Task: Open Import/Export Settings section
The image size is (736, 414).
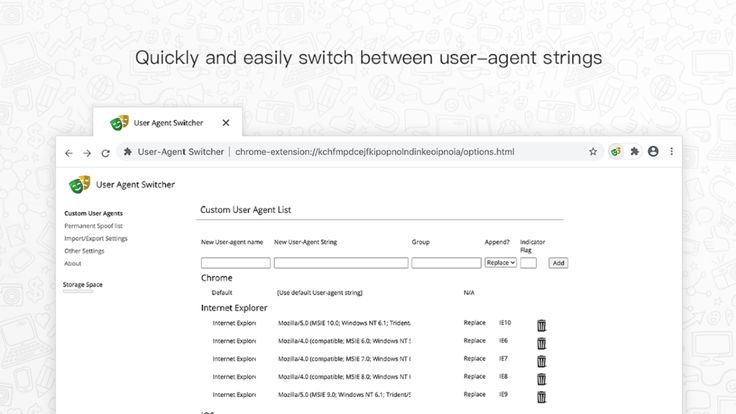Action: pos(96,238)
